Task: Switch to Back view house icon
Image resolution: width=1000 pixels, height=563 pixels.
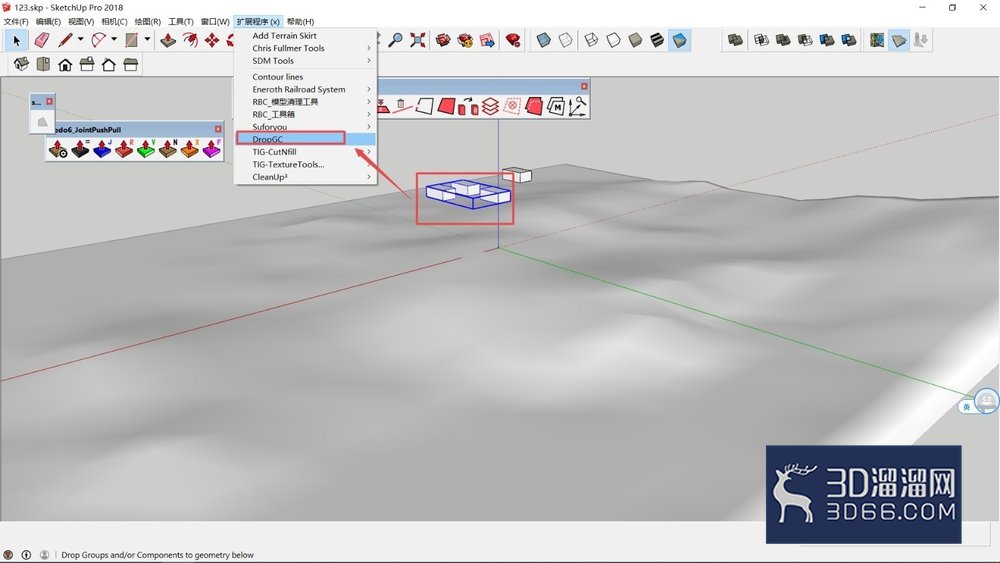Action: click(108, 64)
